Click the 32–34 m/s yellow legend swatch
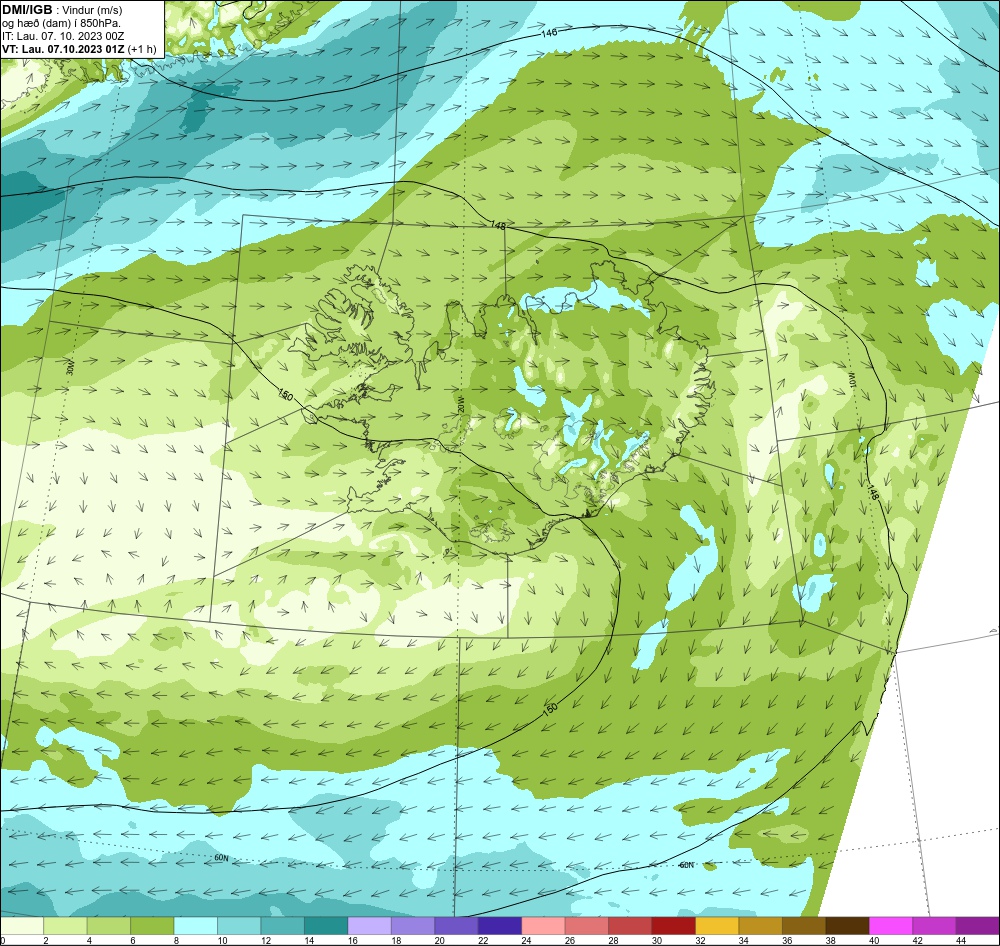 tap(717, 925)
